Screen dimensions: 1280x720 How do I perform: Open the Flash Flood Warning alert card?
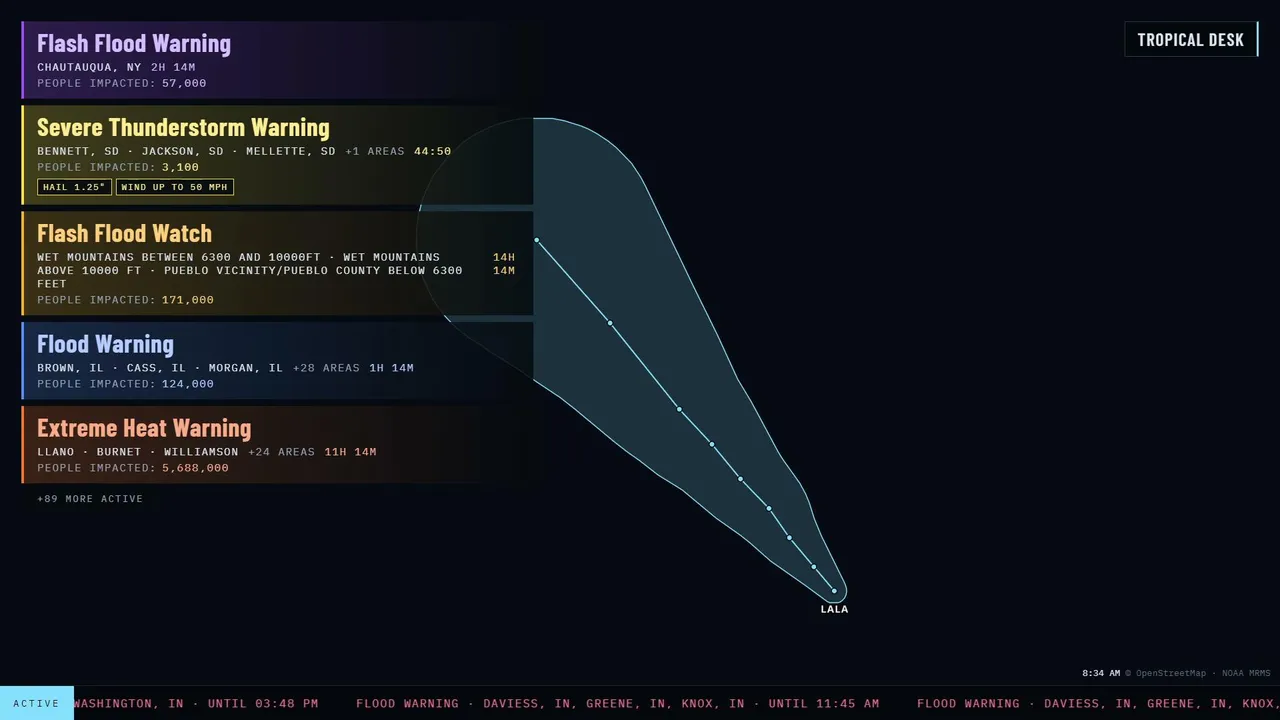point(277,60)
